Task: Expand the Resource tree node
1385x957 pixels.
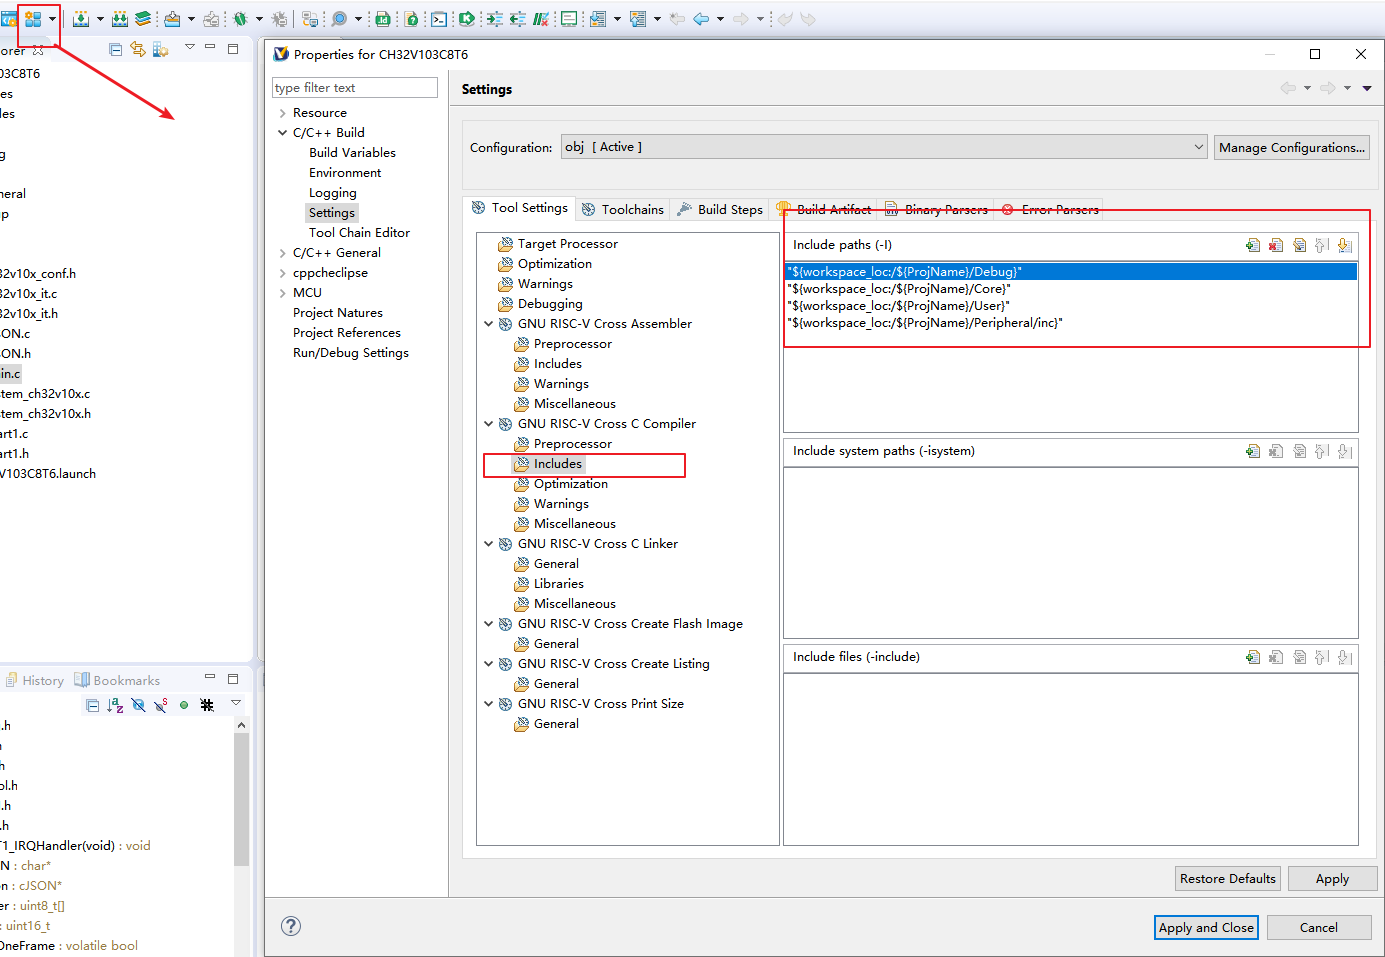Action: pos(283,113)
